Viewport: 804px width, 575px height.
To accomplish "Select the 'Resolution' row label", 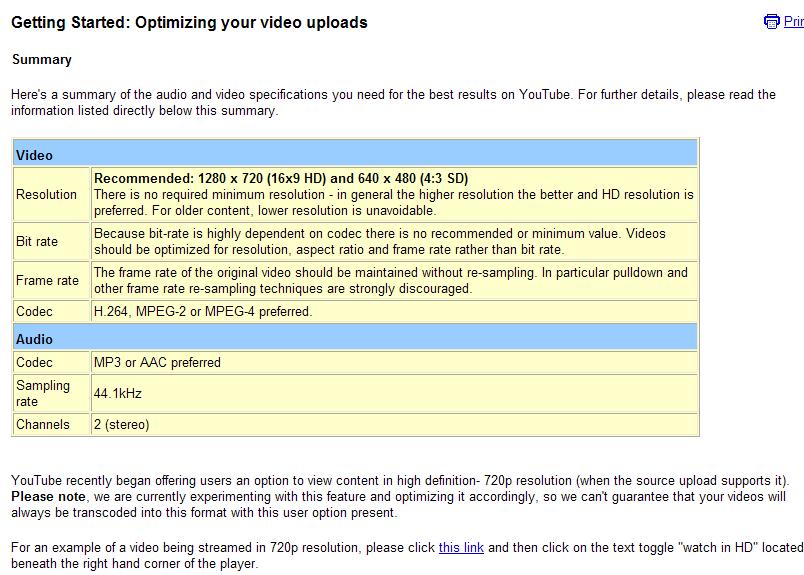I will (x=46, y=194).
